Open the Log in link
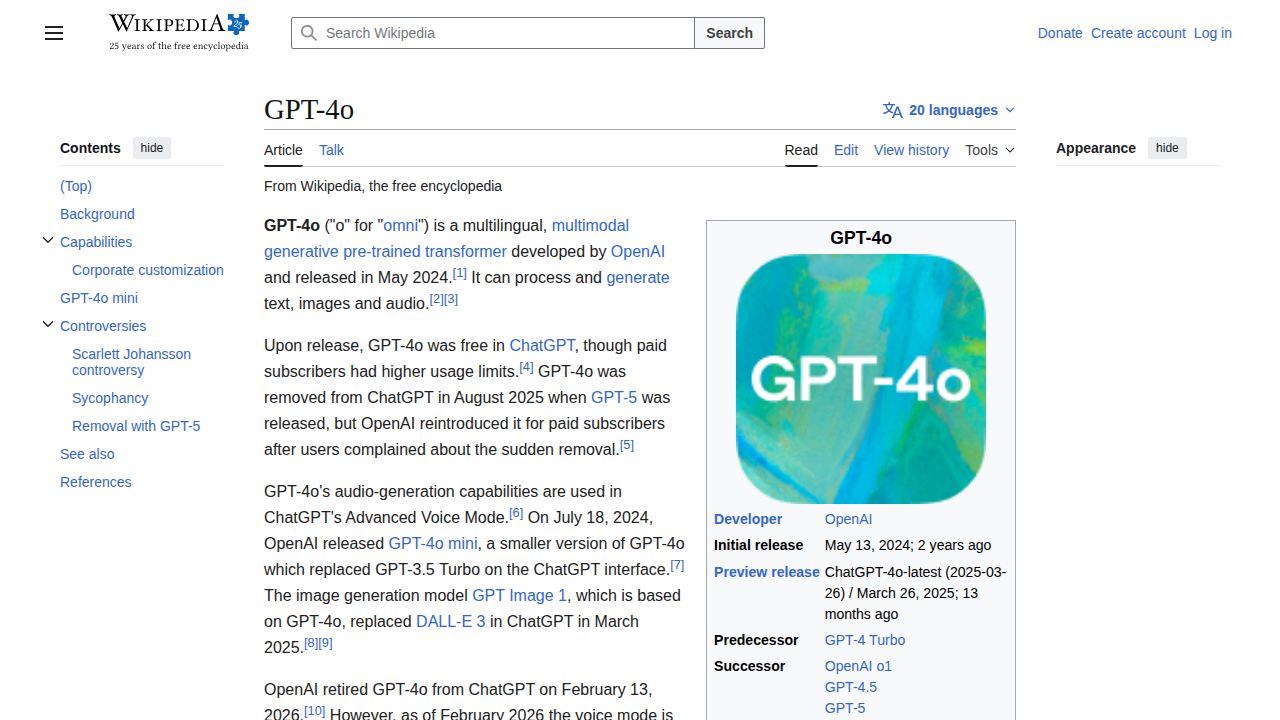This screenshot has height=720, width=1280. pos(1213,33)
